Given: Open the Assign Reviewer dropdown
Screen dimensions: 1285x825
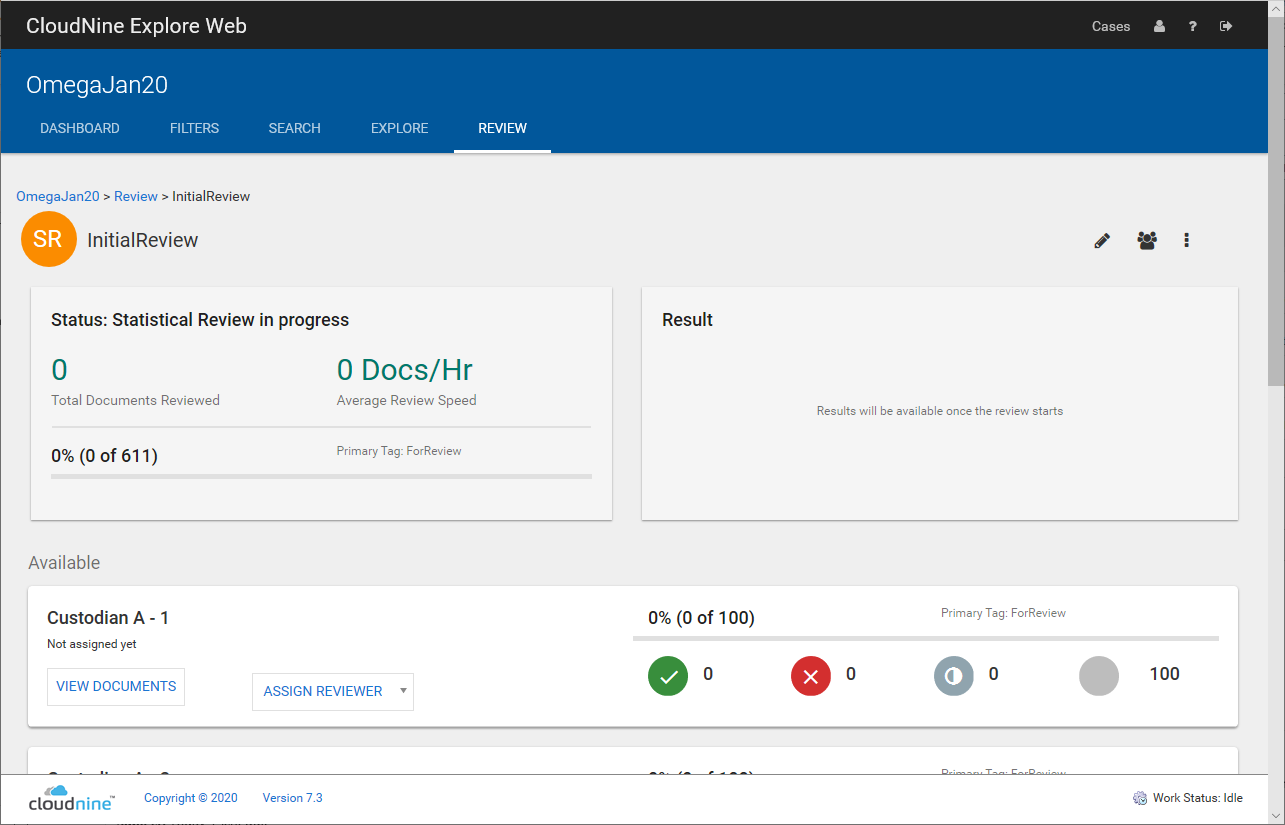Looking at the screenshot, I should tap(333, 691).
